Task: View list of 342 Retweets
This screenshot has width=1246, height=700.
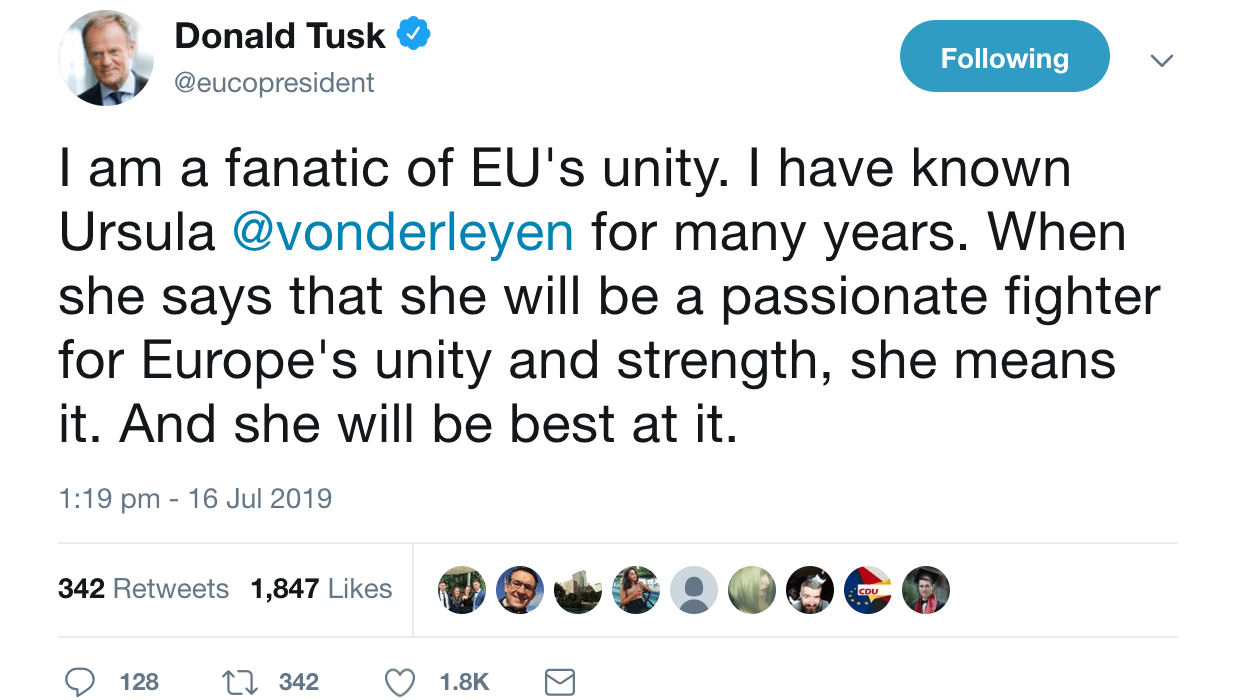Action: pos(143,589)
